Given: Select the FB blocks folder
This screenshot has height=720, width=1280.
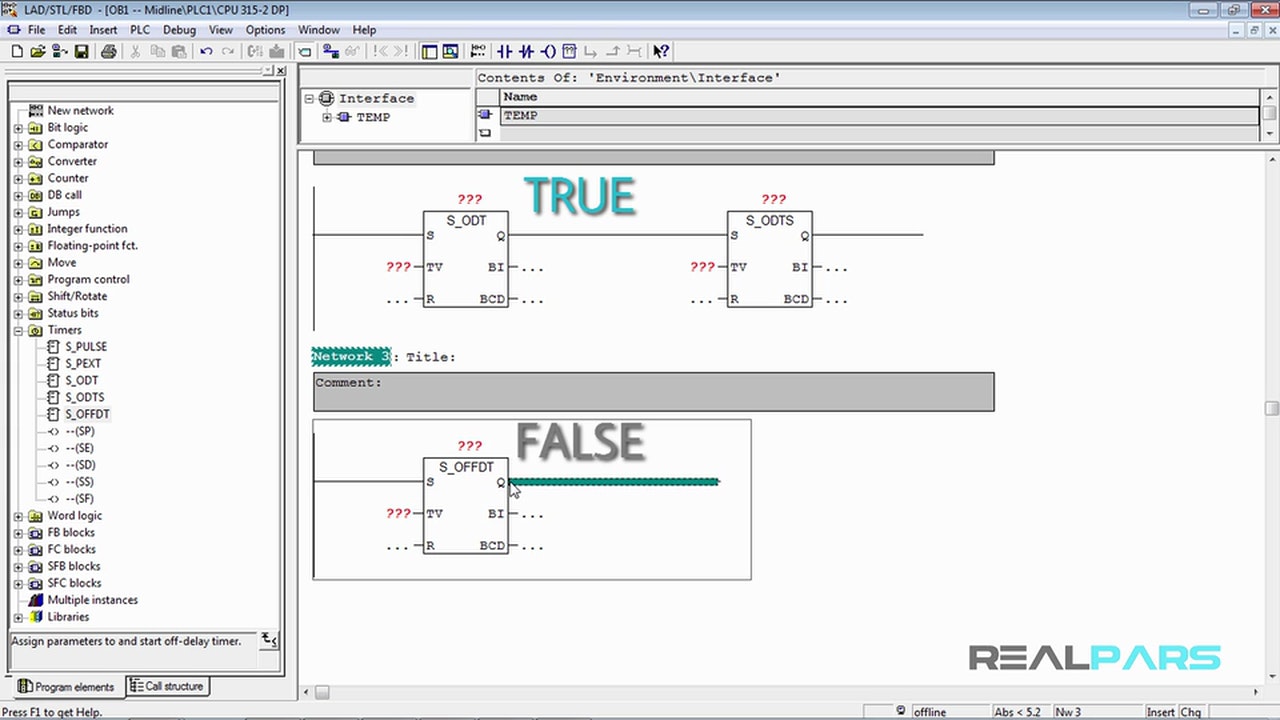Looking at the screenshot, I should tap(72, 533).
